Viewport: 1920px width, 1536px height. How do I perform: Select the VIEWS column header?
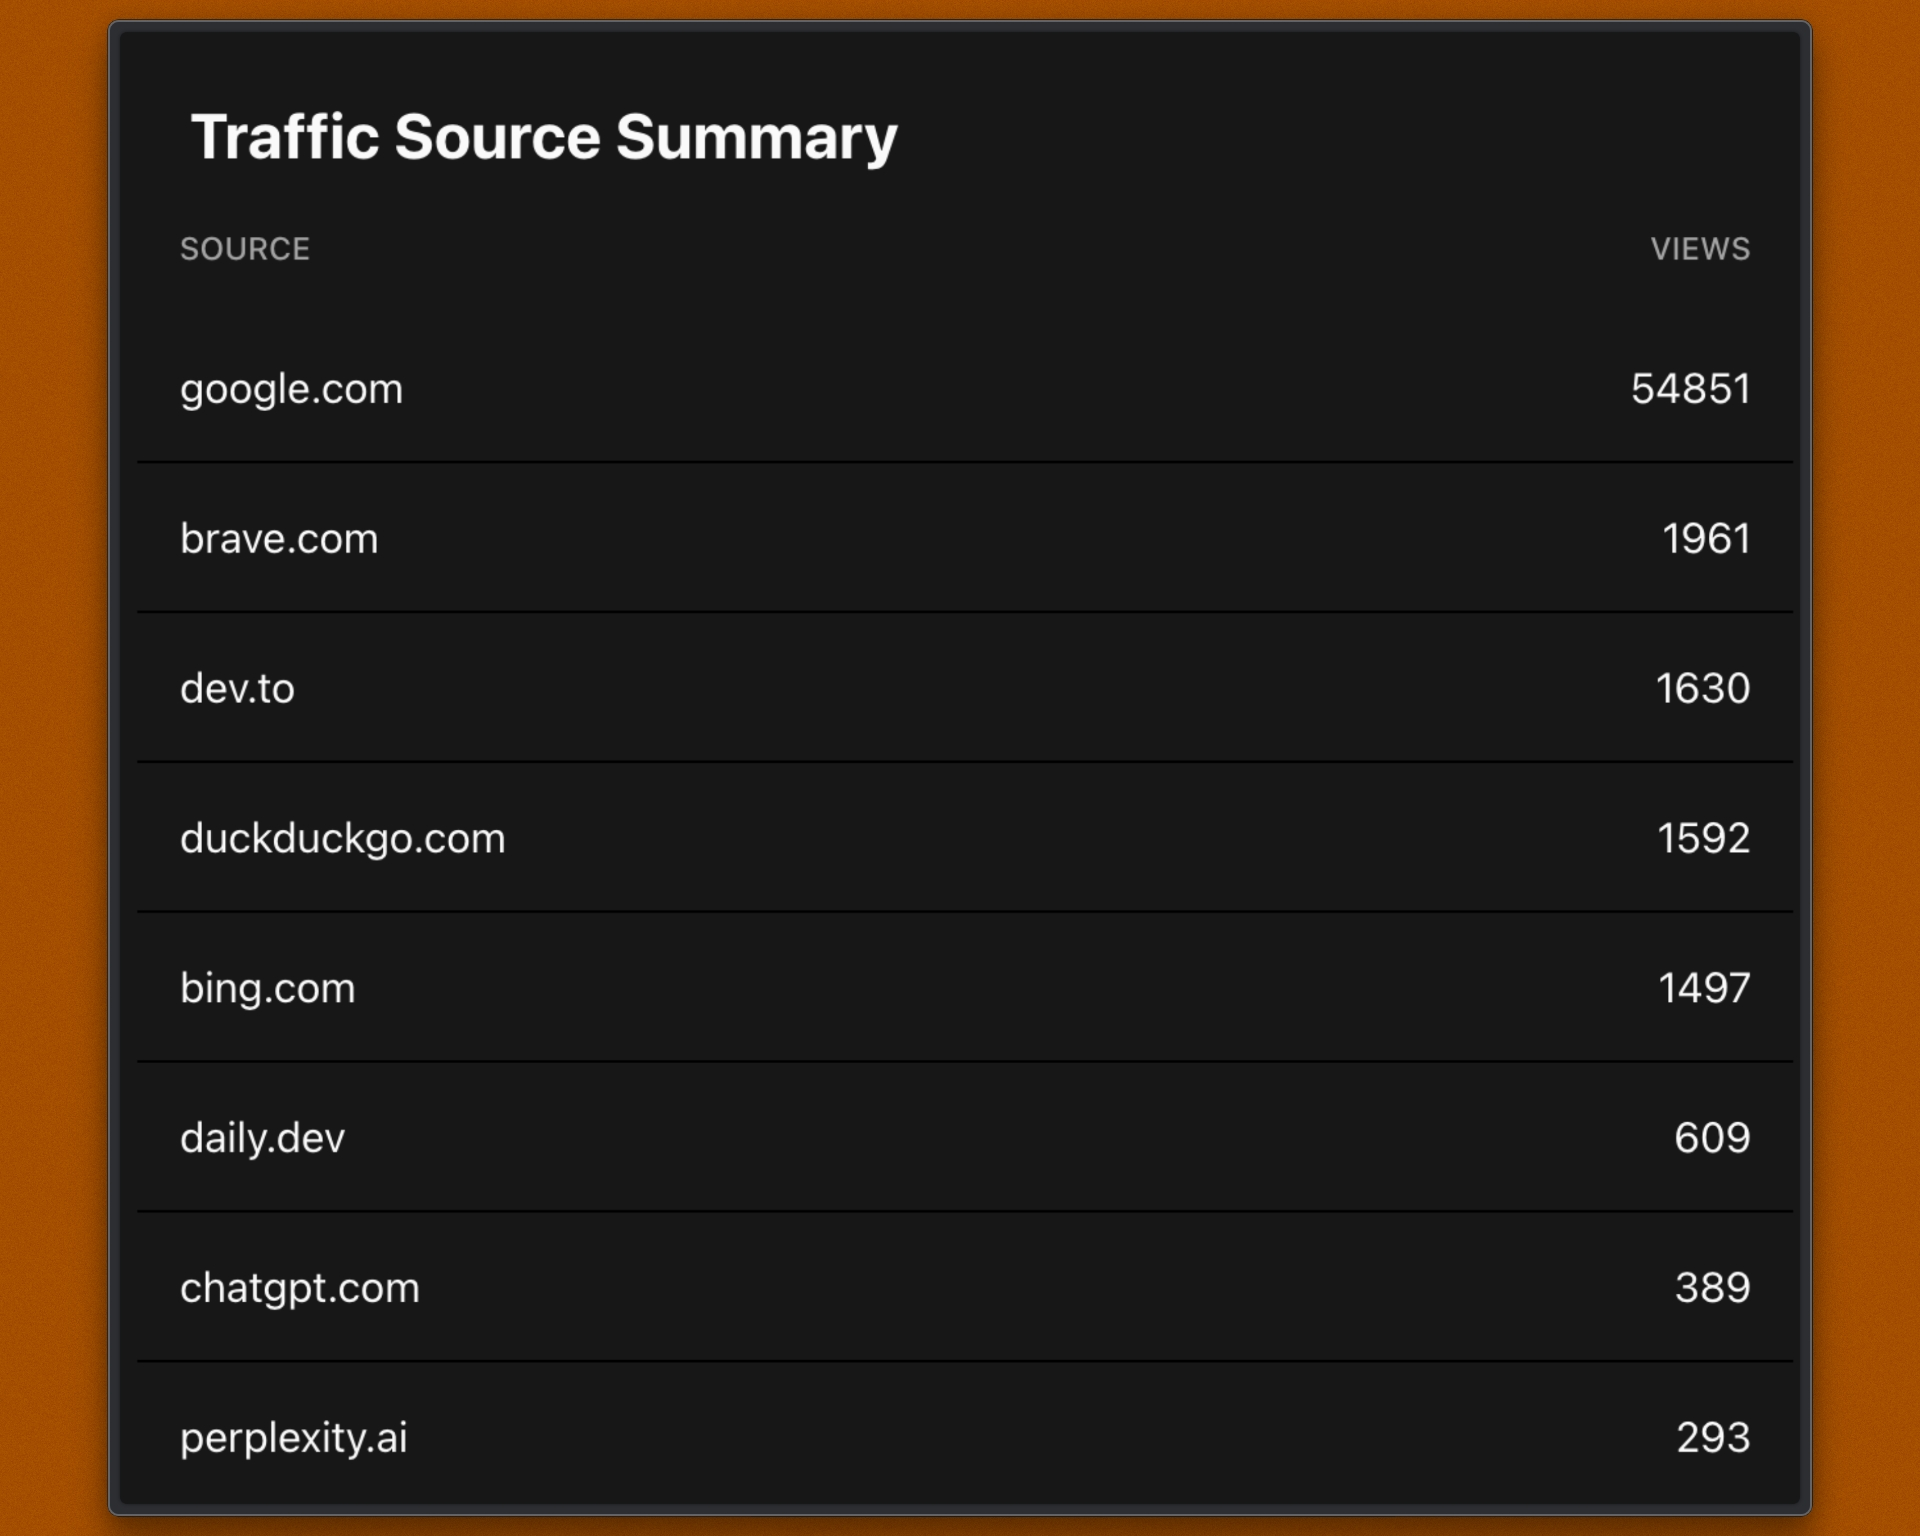pyautogui.click(x=1700, y=249)
